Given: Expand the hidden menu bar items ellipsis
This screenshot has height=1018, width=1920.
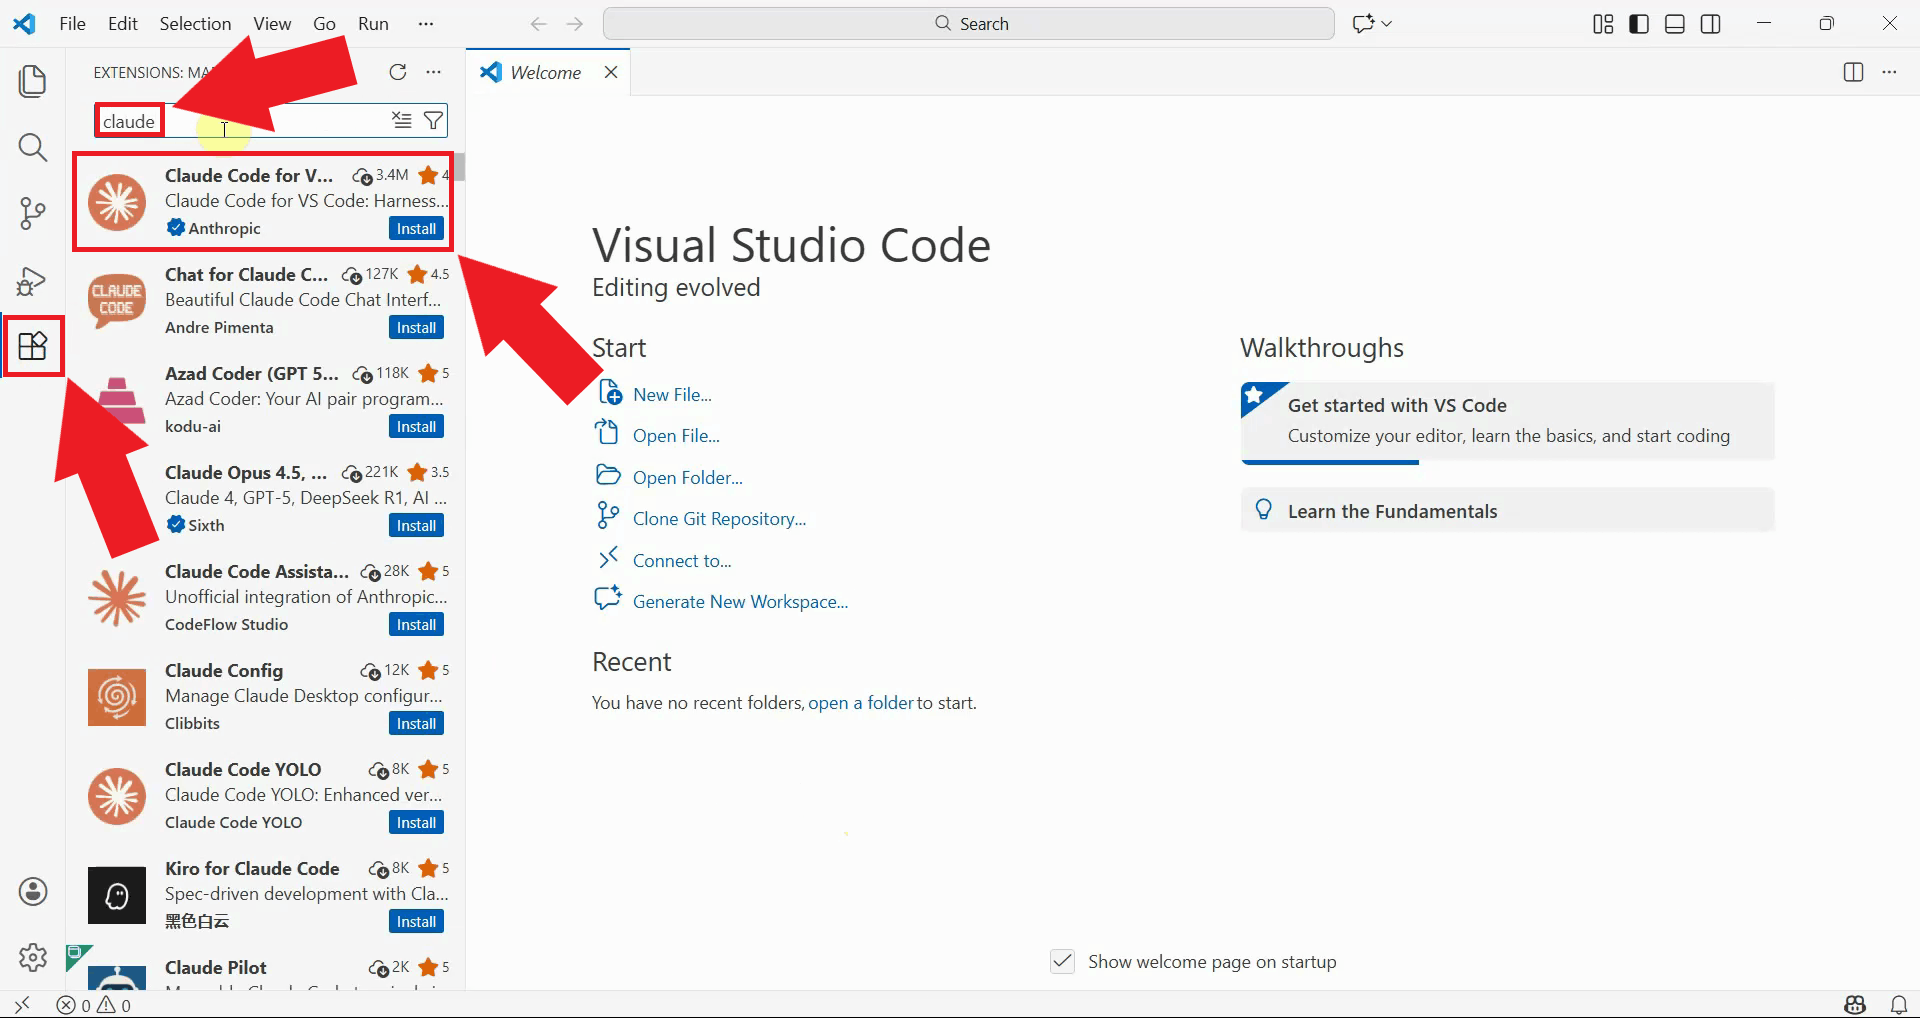Looking at the screenshot, I should [x=426, y=24].
